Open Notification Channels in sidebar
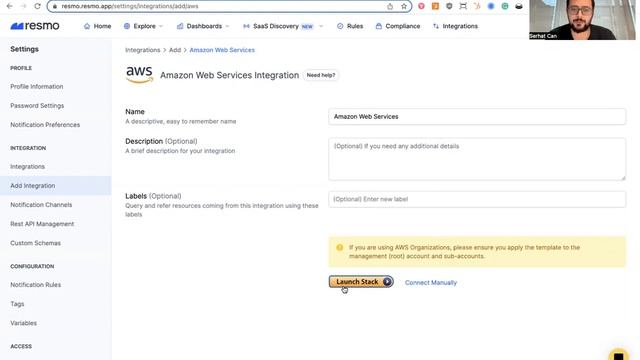640x360 pixels. (41, 205)
